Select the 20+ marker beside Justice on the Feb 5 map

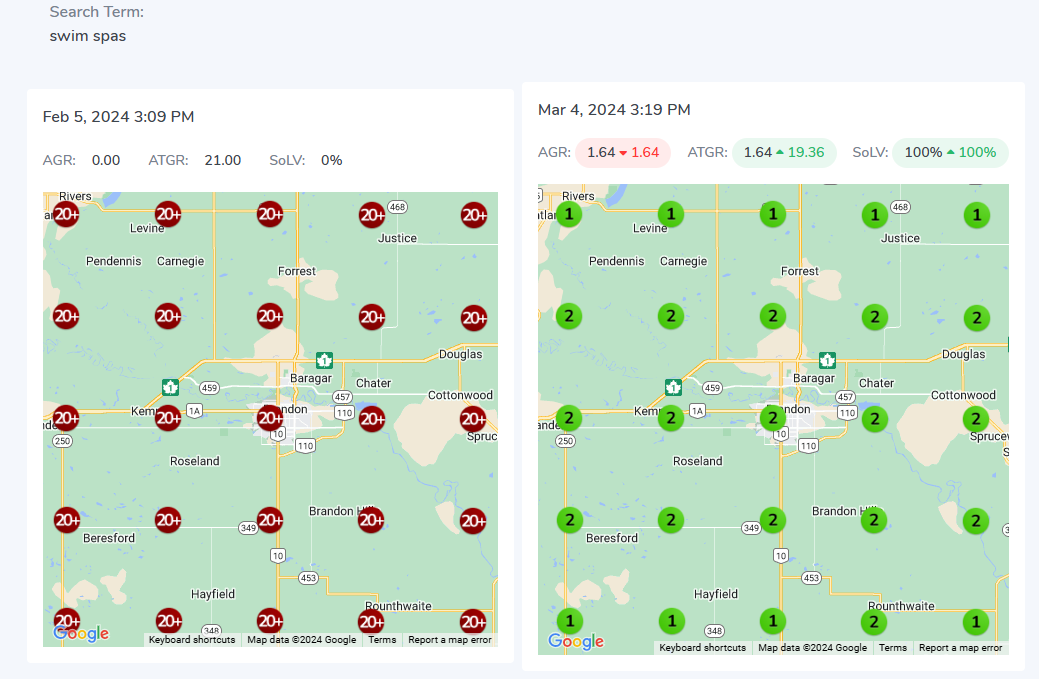tap(372, 214)
